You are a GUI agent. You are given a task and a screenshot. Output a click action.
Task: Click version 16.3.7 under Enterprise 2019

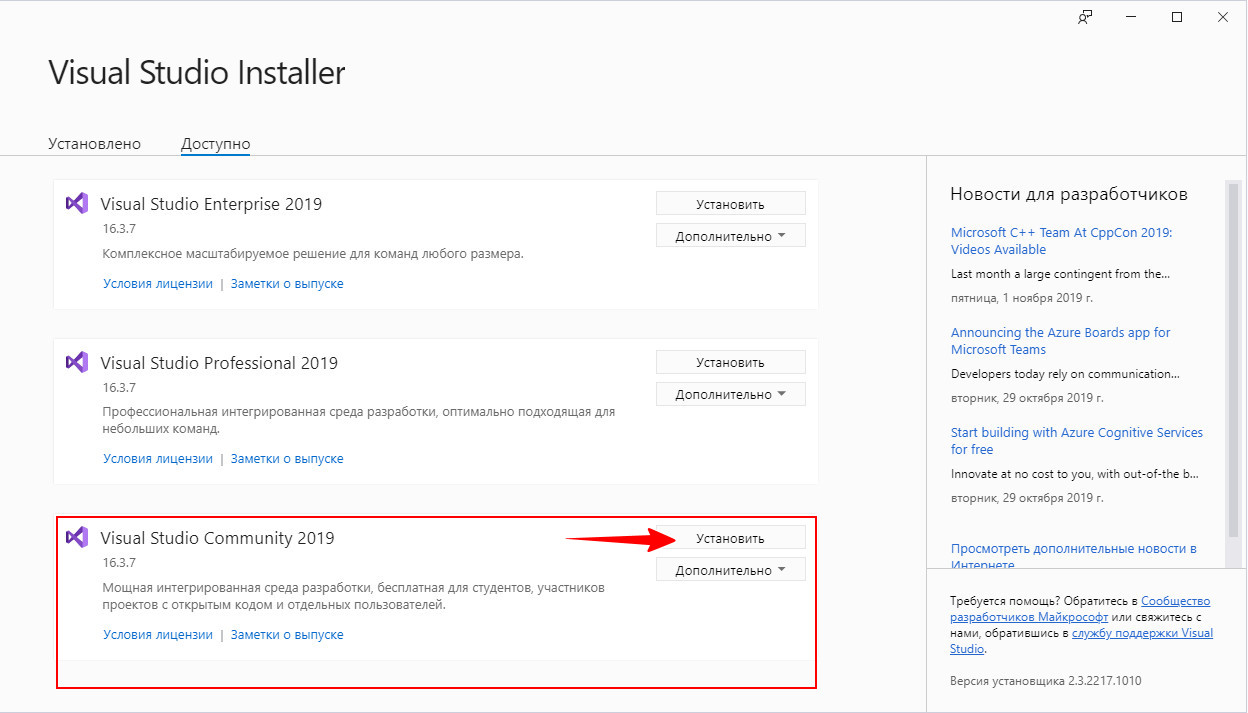pyautogui.click(x=118, y=229)
